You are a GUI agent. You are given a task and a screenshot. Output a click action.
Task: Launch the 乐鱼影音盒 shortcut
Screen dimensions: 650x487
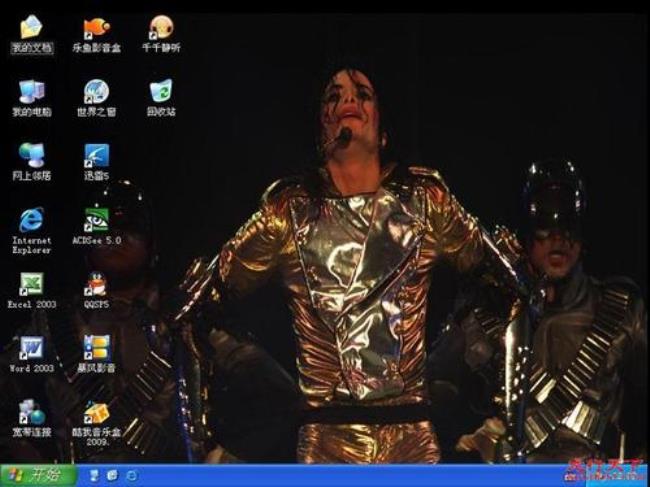[x=97, y=34]
